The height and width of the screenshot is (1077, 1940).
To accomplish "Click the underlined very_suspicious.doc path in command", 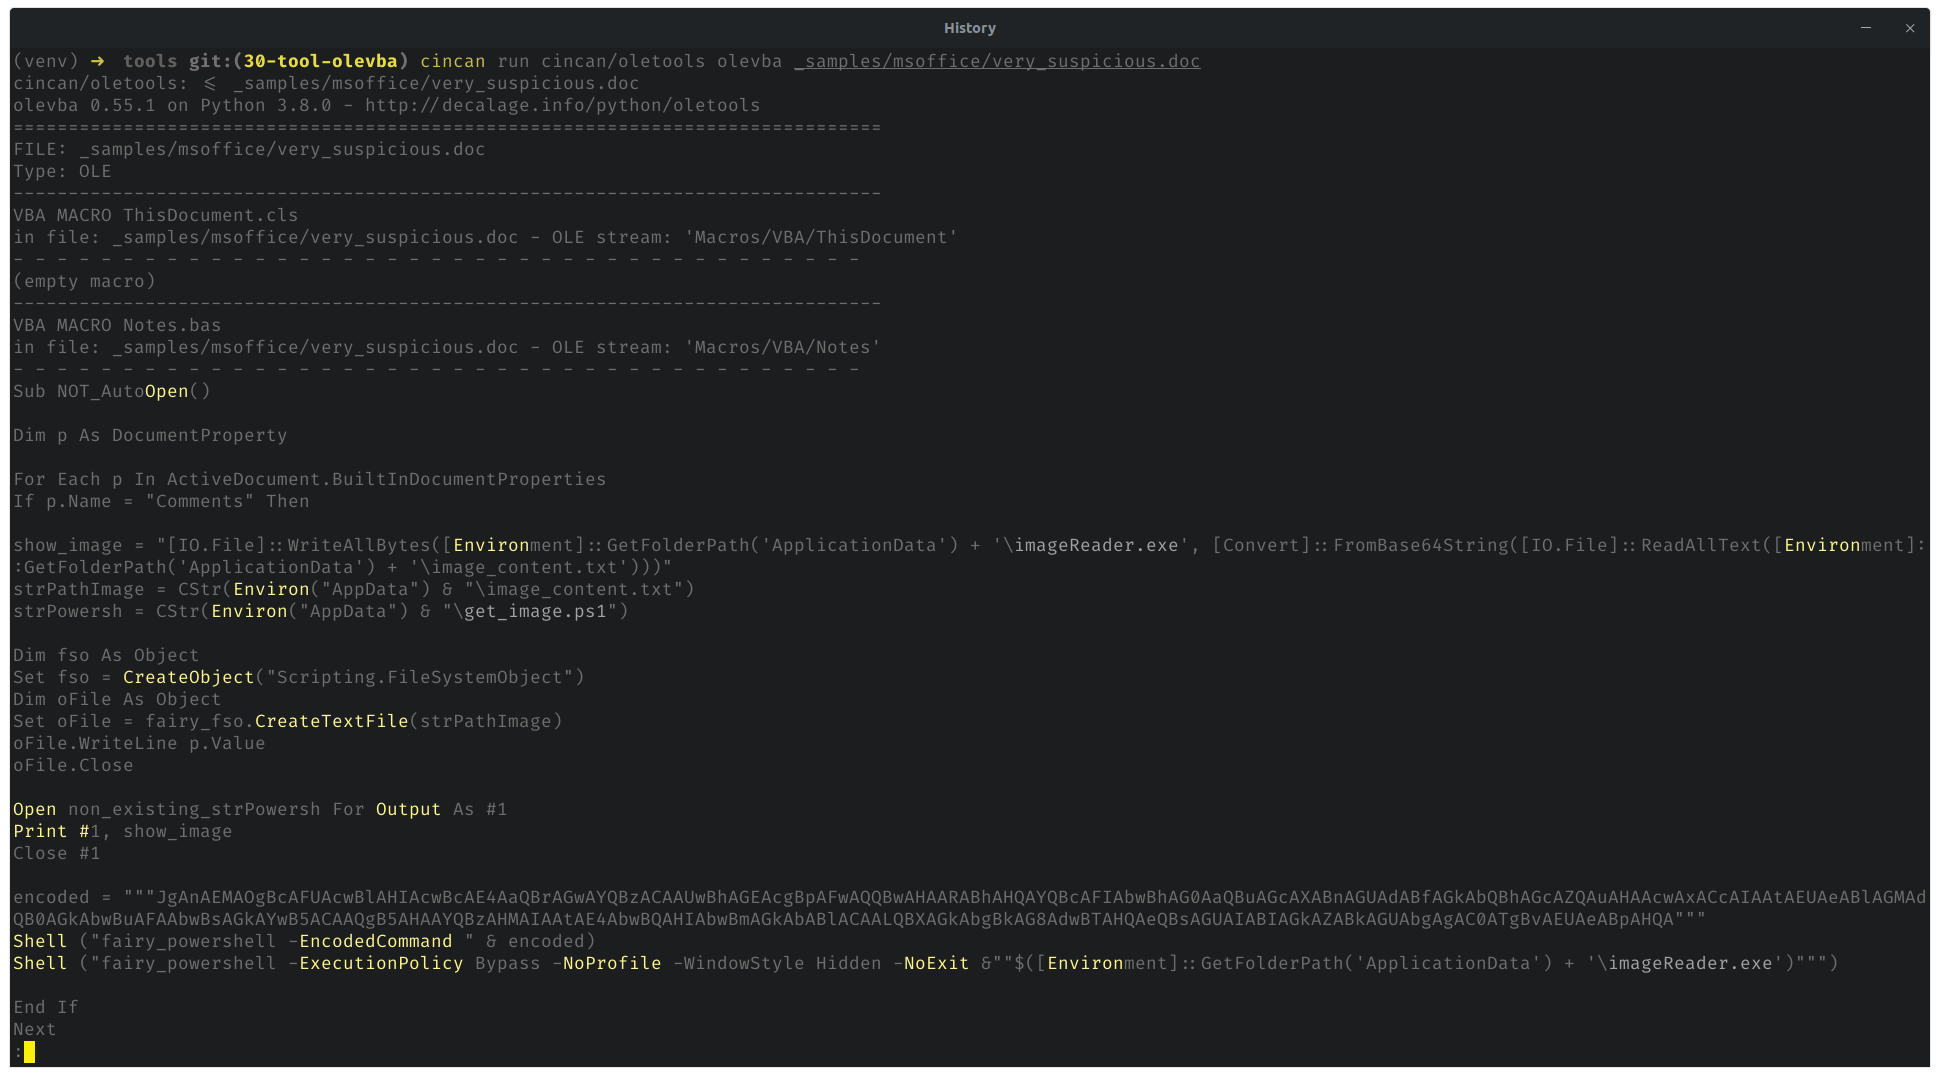I will 997,62.
